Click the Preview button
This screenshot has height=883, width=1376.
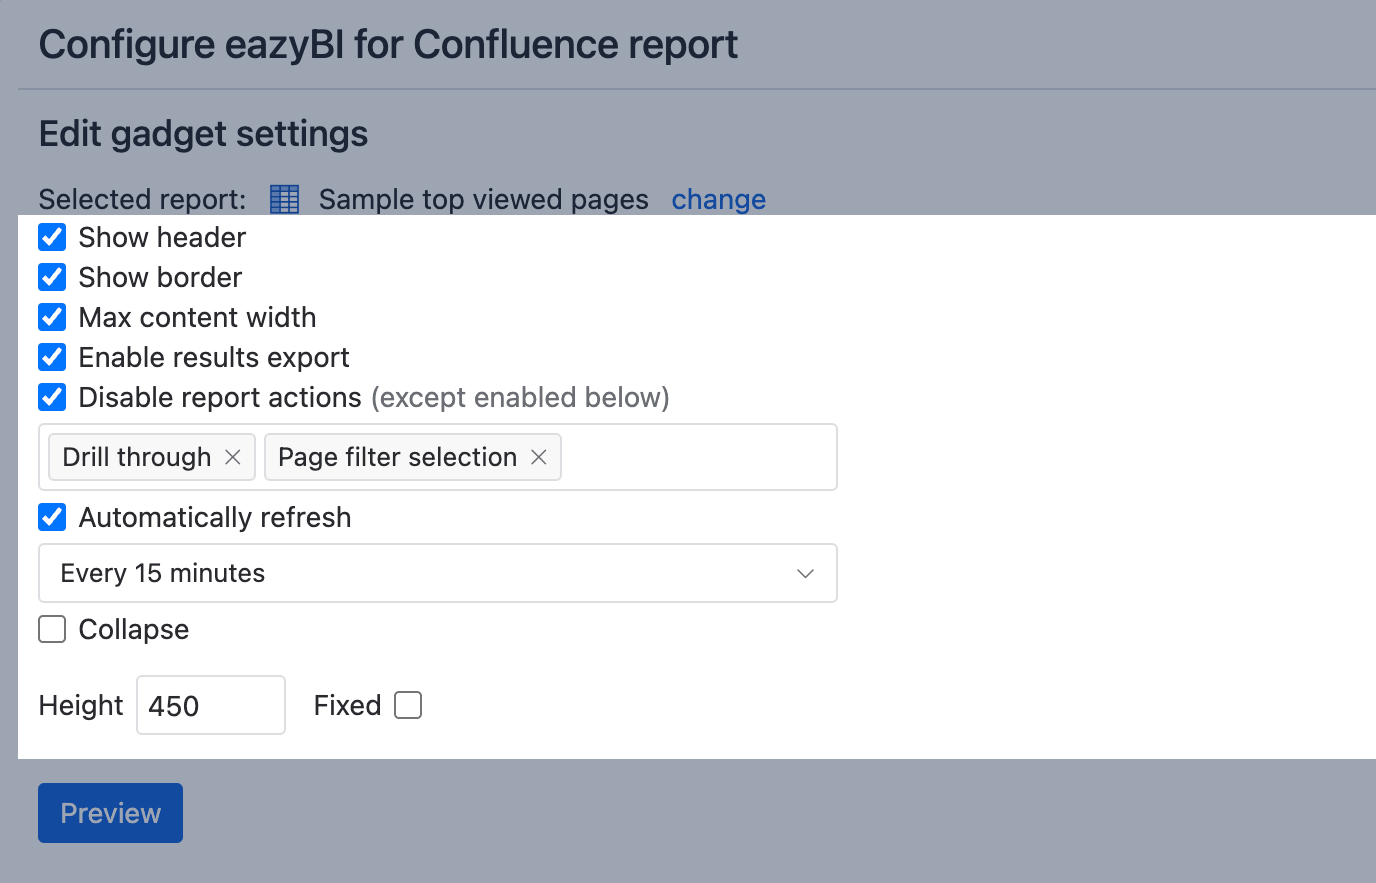pos(110,813)
